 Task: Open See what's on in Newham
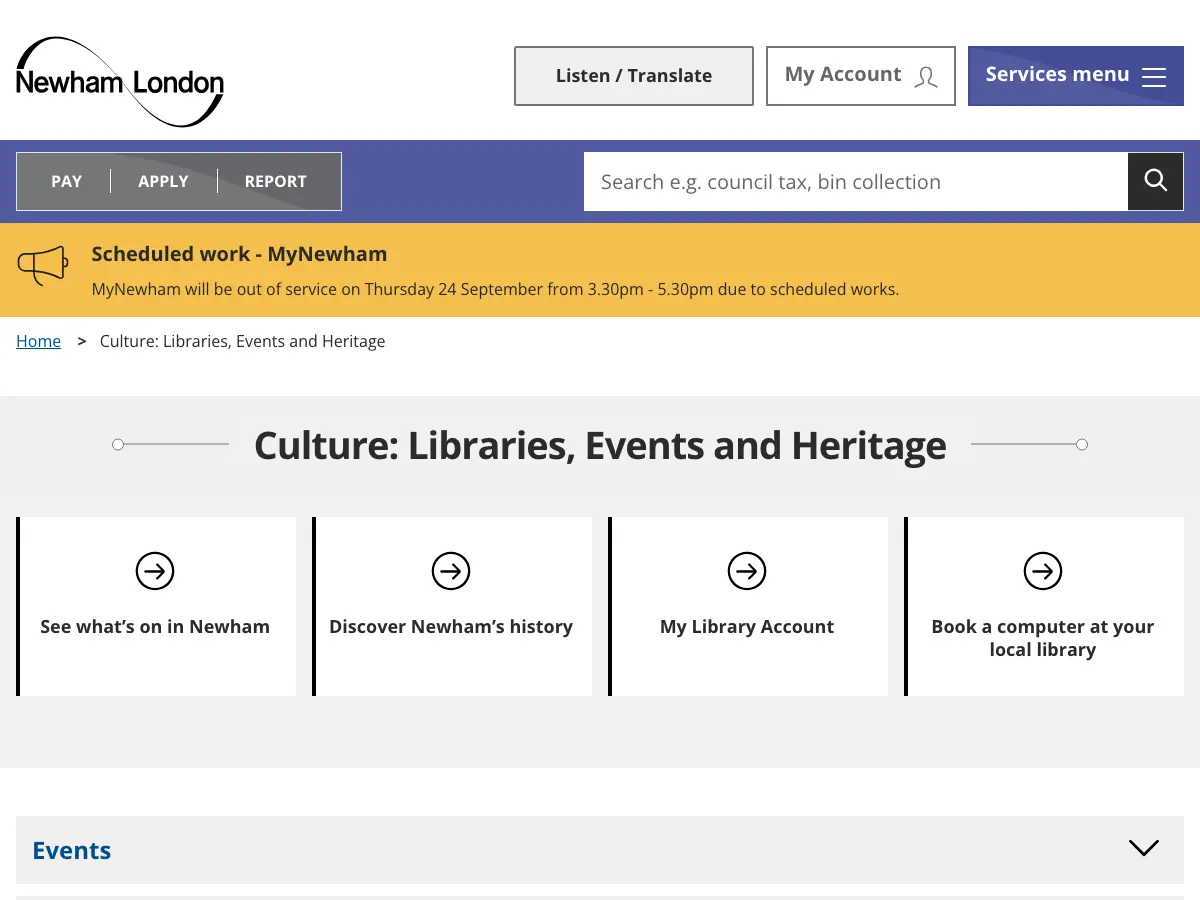[x=156, y=607]
